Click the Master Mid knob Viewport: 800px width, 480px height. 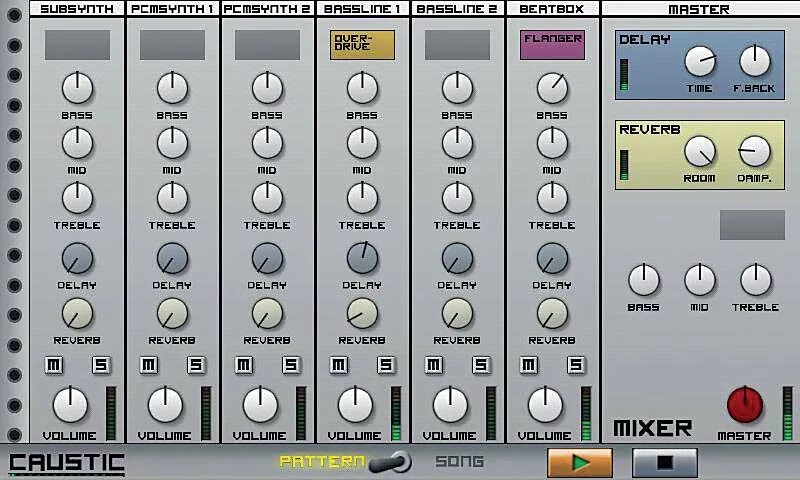(699, 280)
